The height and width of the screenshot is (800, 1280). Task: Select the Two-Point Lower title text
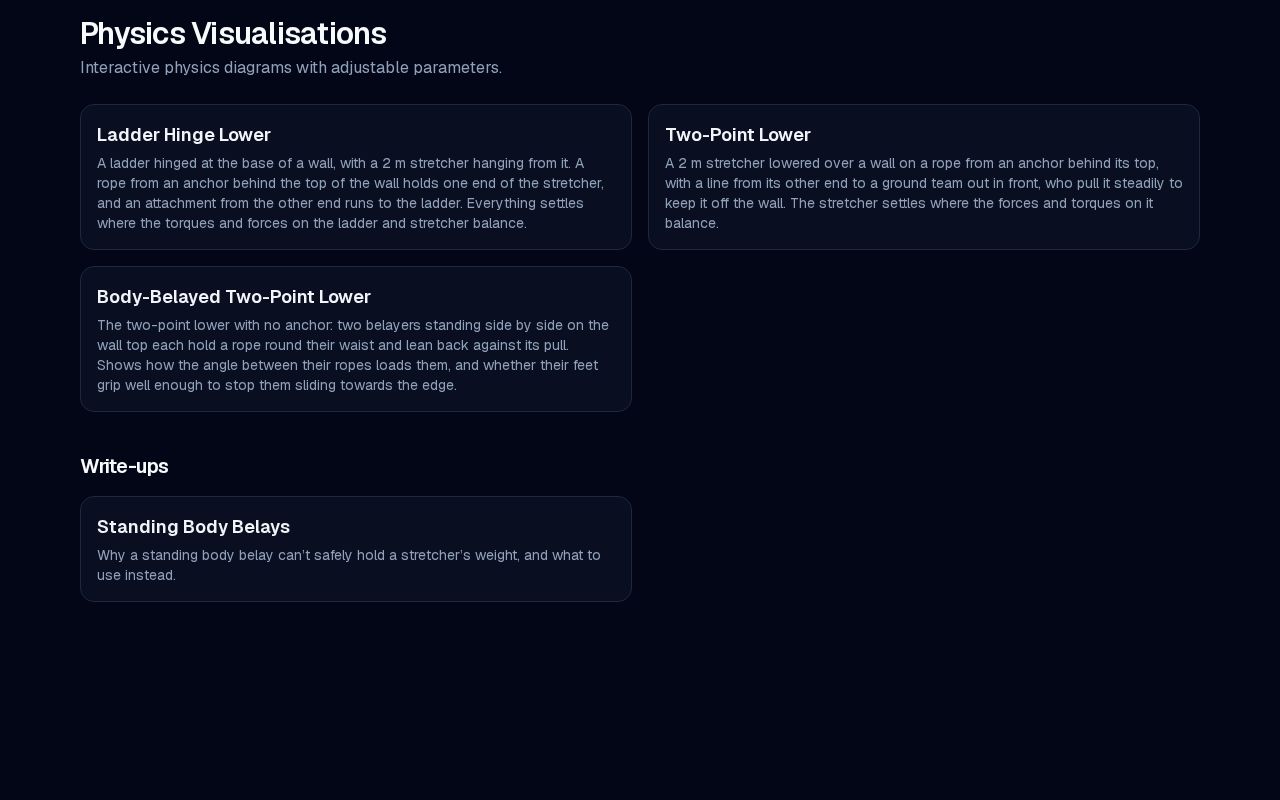pos(738,135)
